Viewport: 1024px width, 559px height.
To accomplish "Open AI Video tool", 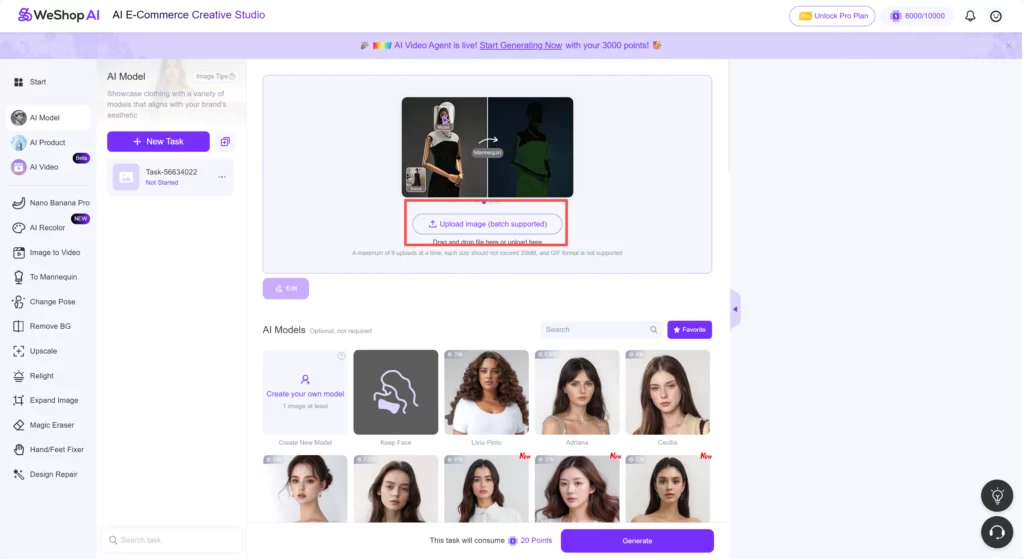I will [x=36, y=167].
